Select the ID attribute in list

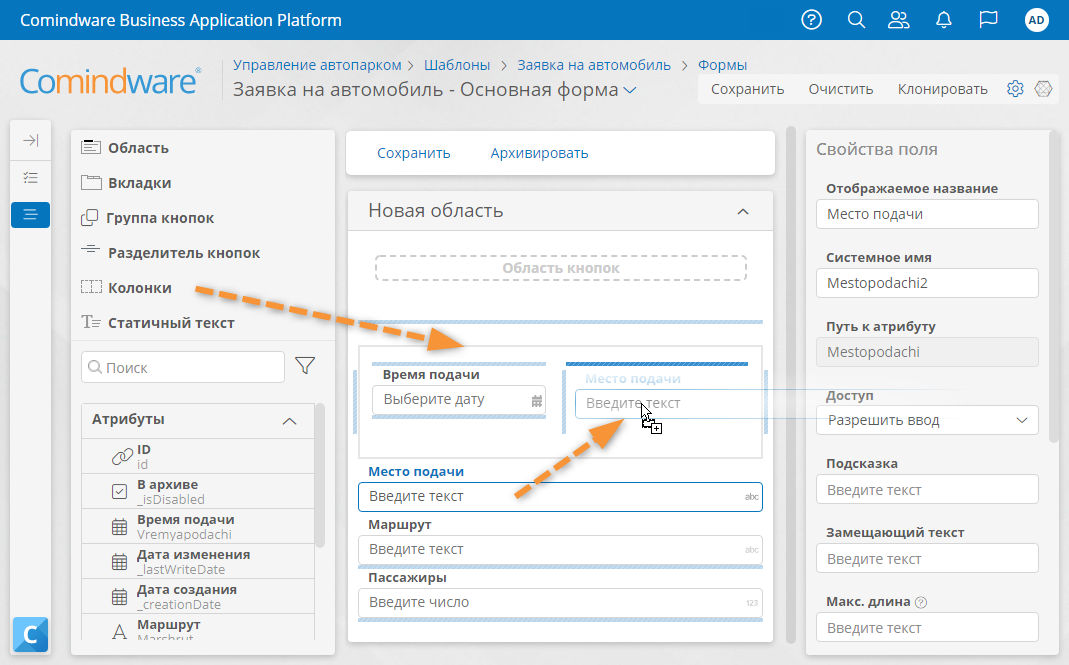click(198, 456)
